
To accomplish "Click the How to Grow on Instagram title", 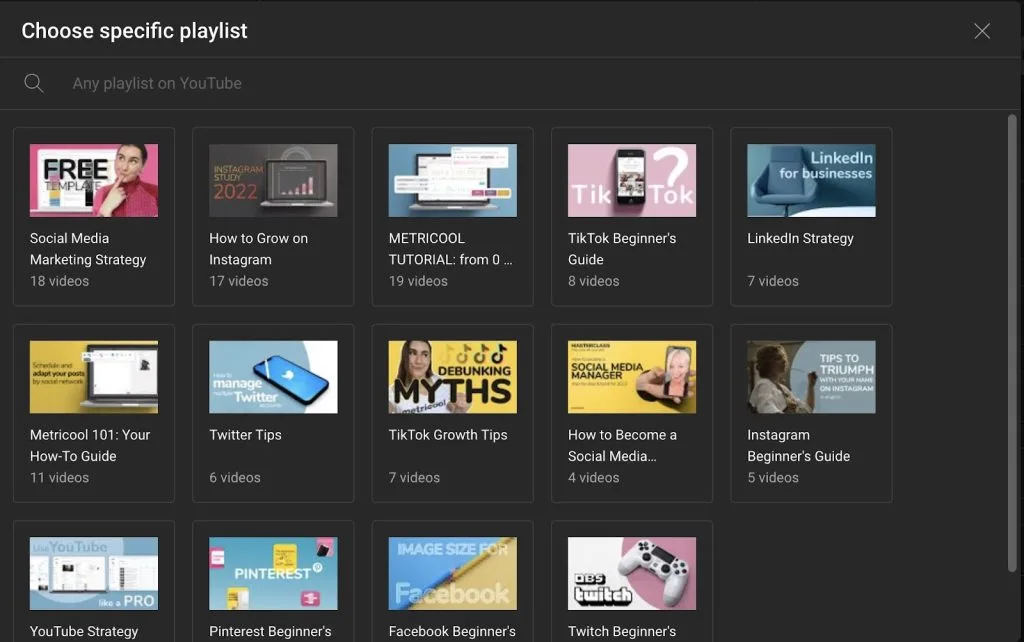I will click(259, 249).
